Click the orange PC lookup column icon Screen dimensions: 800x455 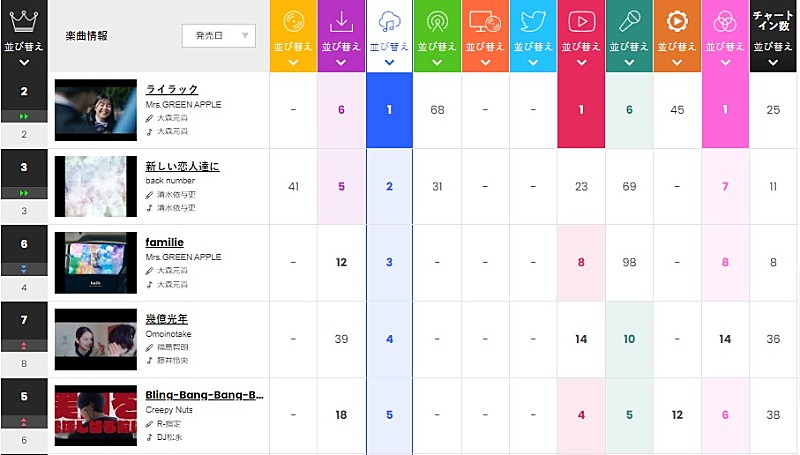[485, 22]
